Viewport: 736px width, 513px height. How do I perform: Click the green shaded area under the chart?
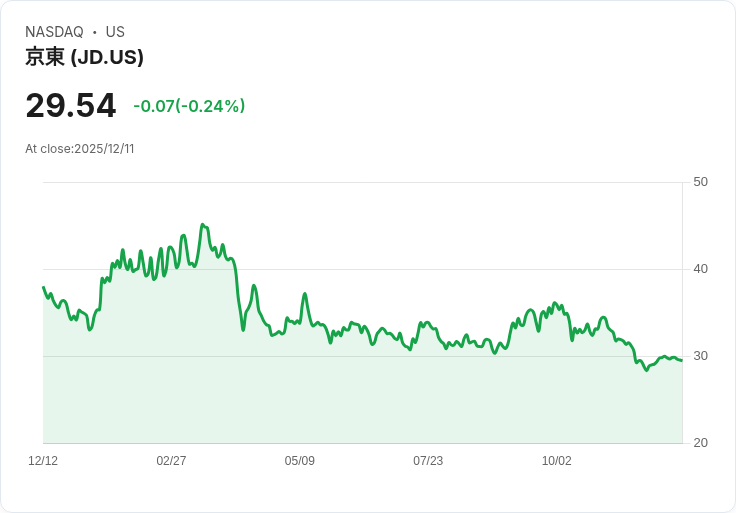(x=360, y=400)
